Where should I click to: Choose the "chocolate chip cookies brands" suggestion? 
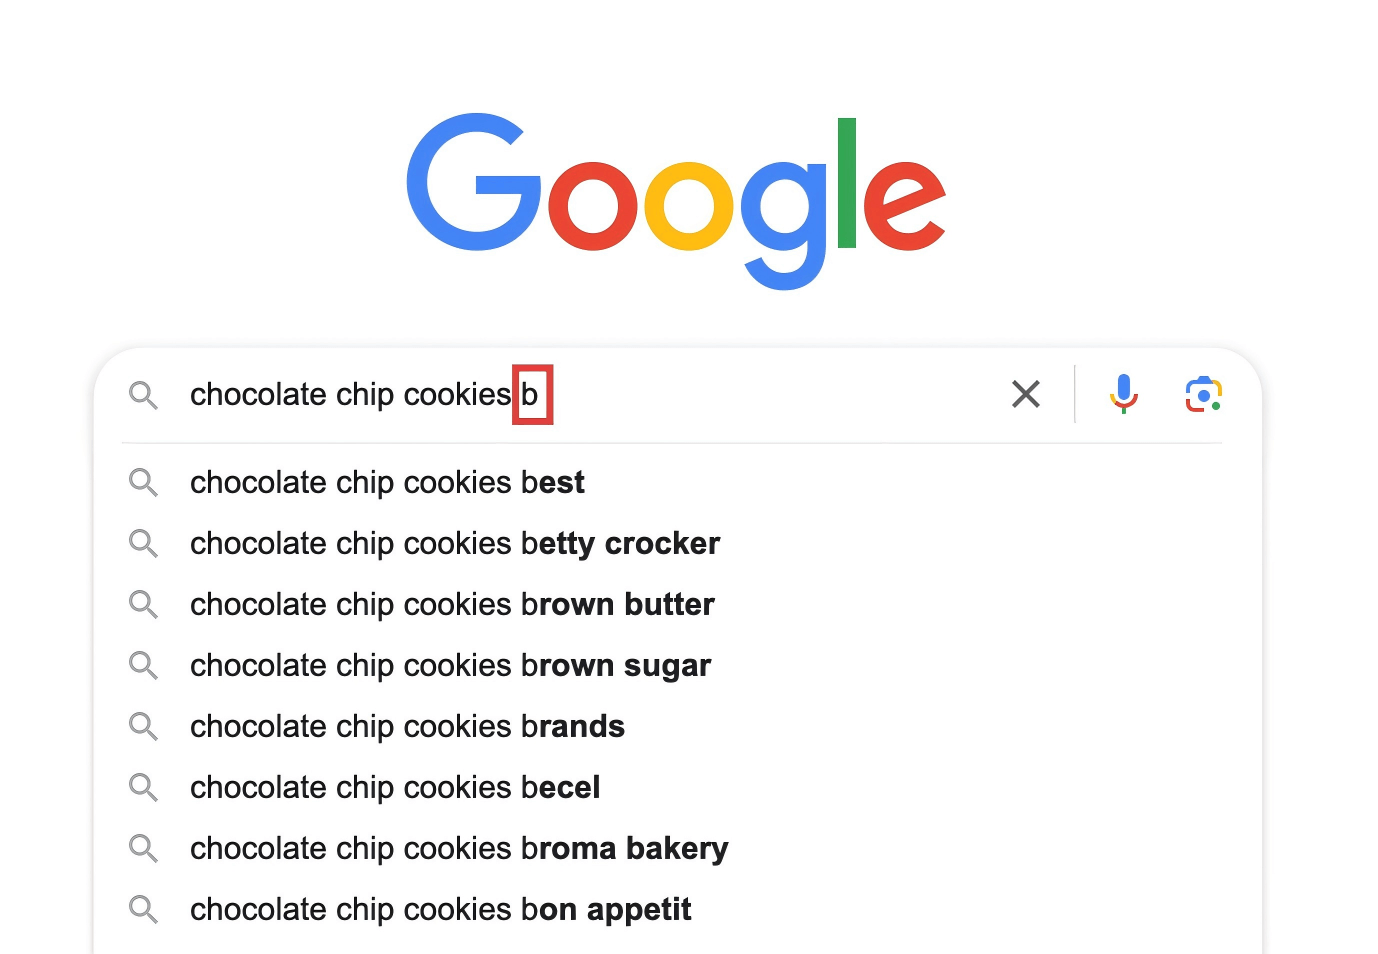[407, 727]
